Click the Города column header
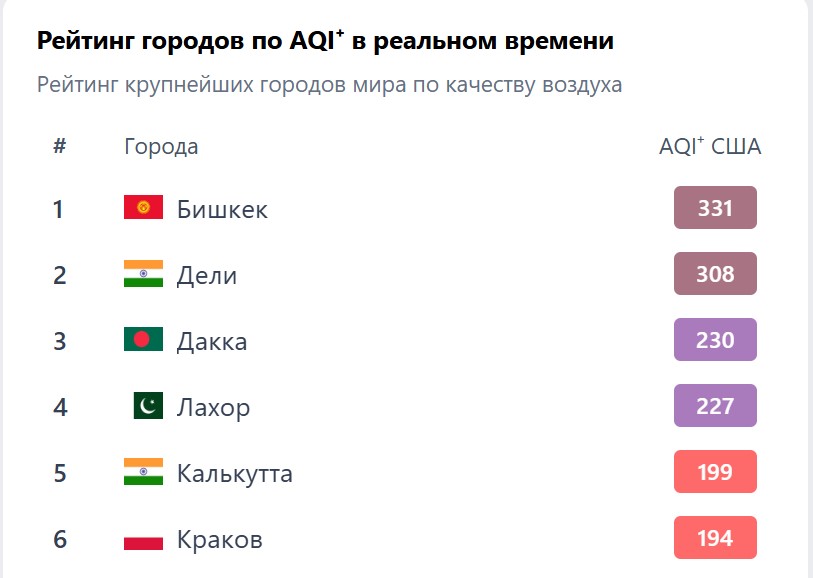Screen dimensions: 813x578 [x=161, y=146]
